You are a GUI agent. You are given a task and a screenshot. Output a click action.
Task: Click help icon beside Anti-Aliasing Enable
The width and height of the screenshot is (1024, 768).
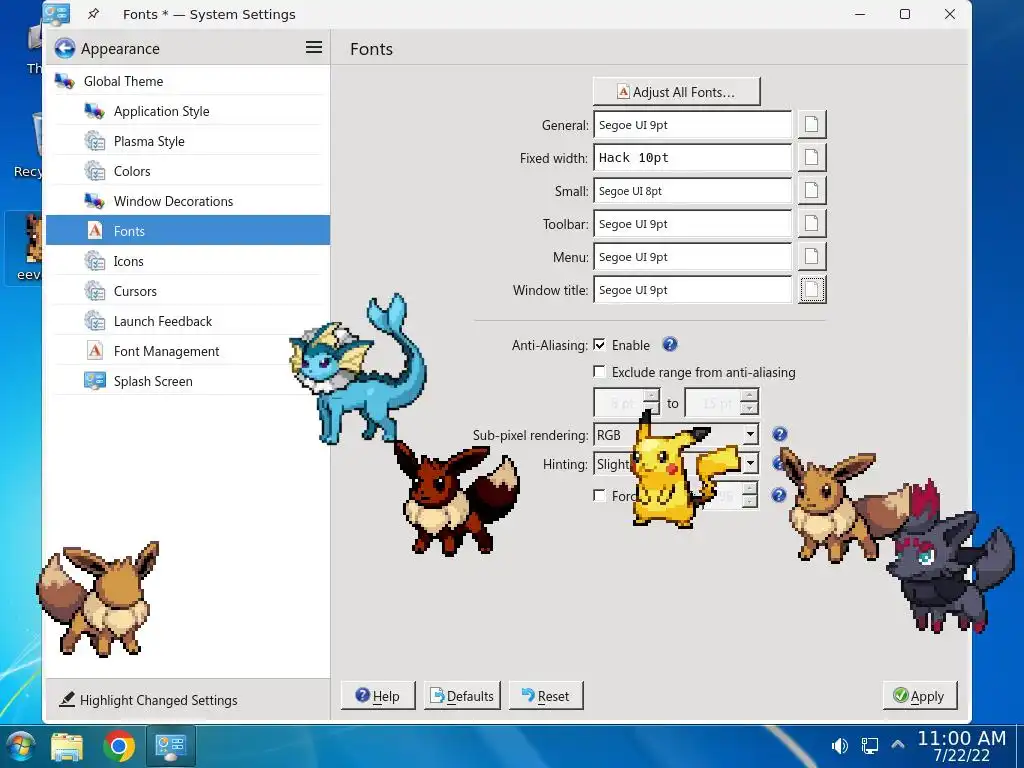[669, 344]
